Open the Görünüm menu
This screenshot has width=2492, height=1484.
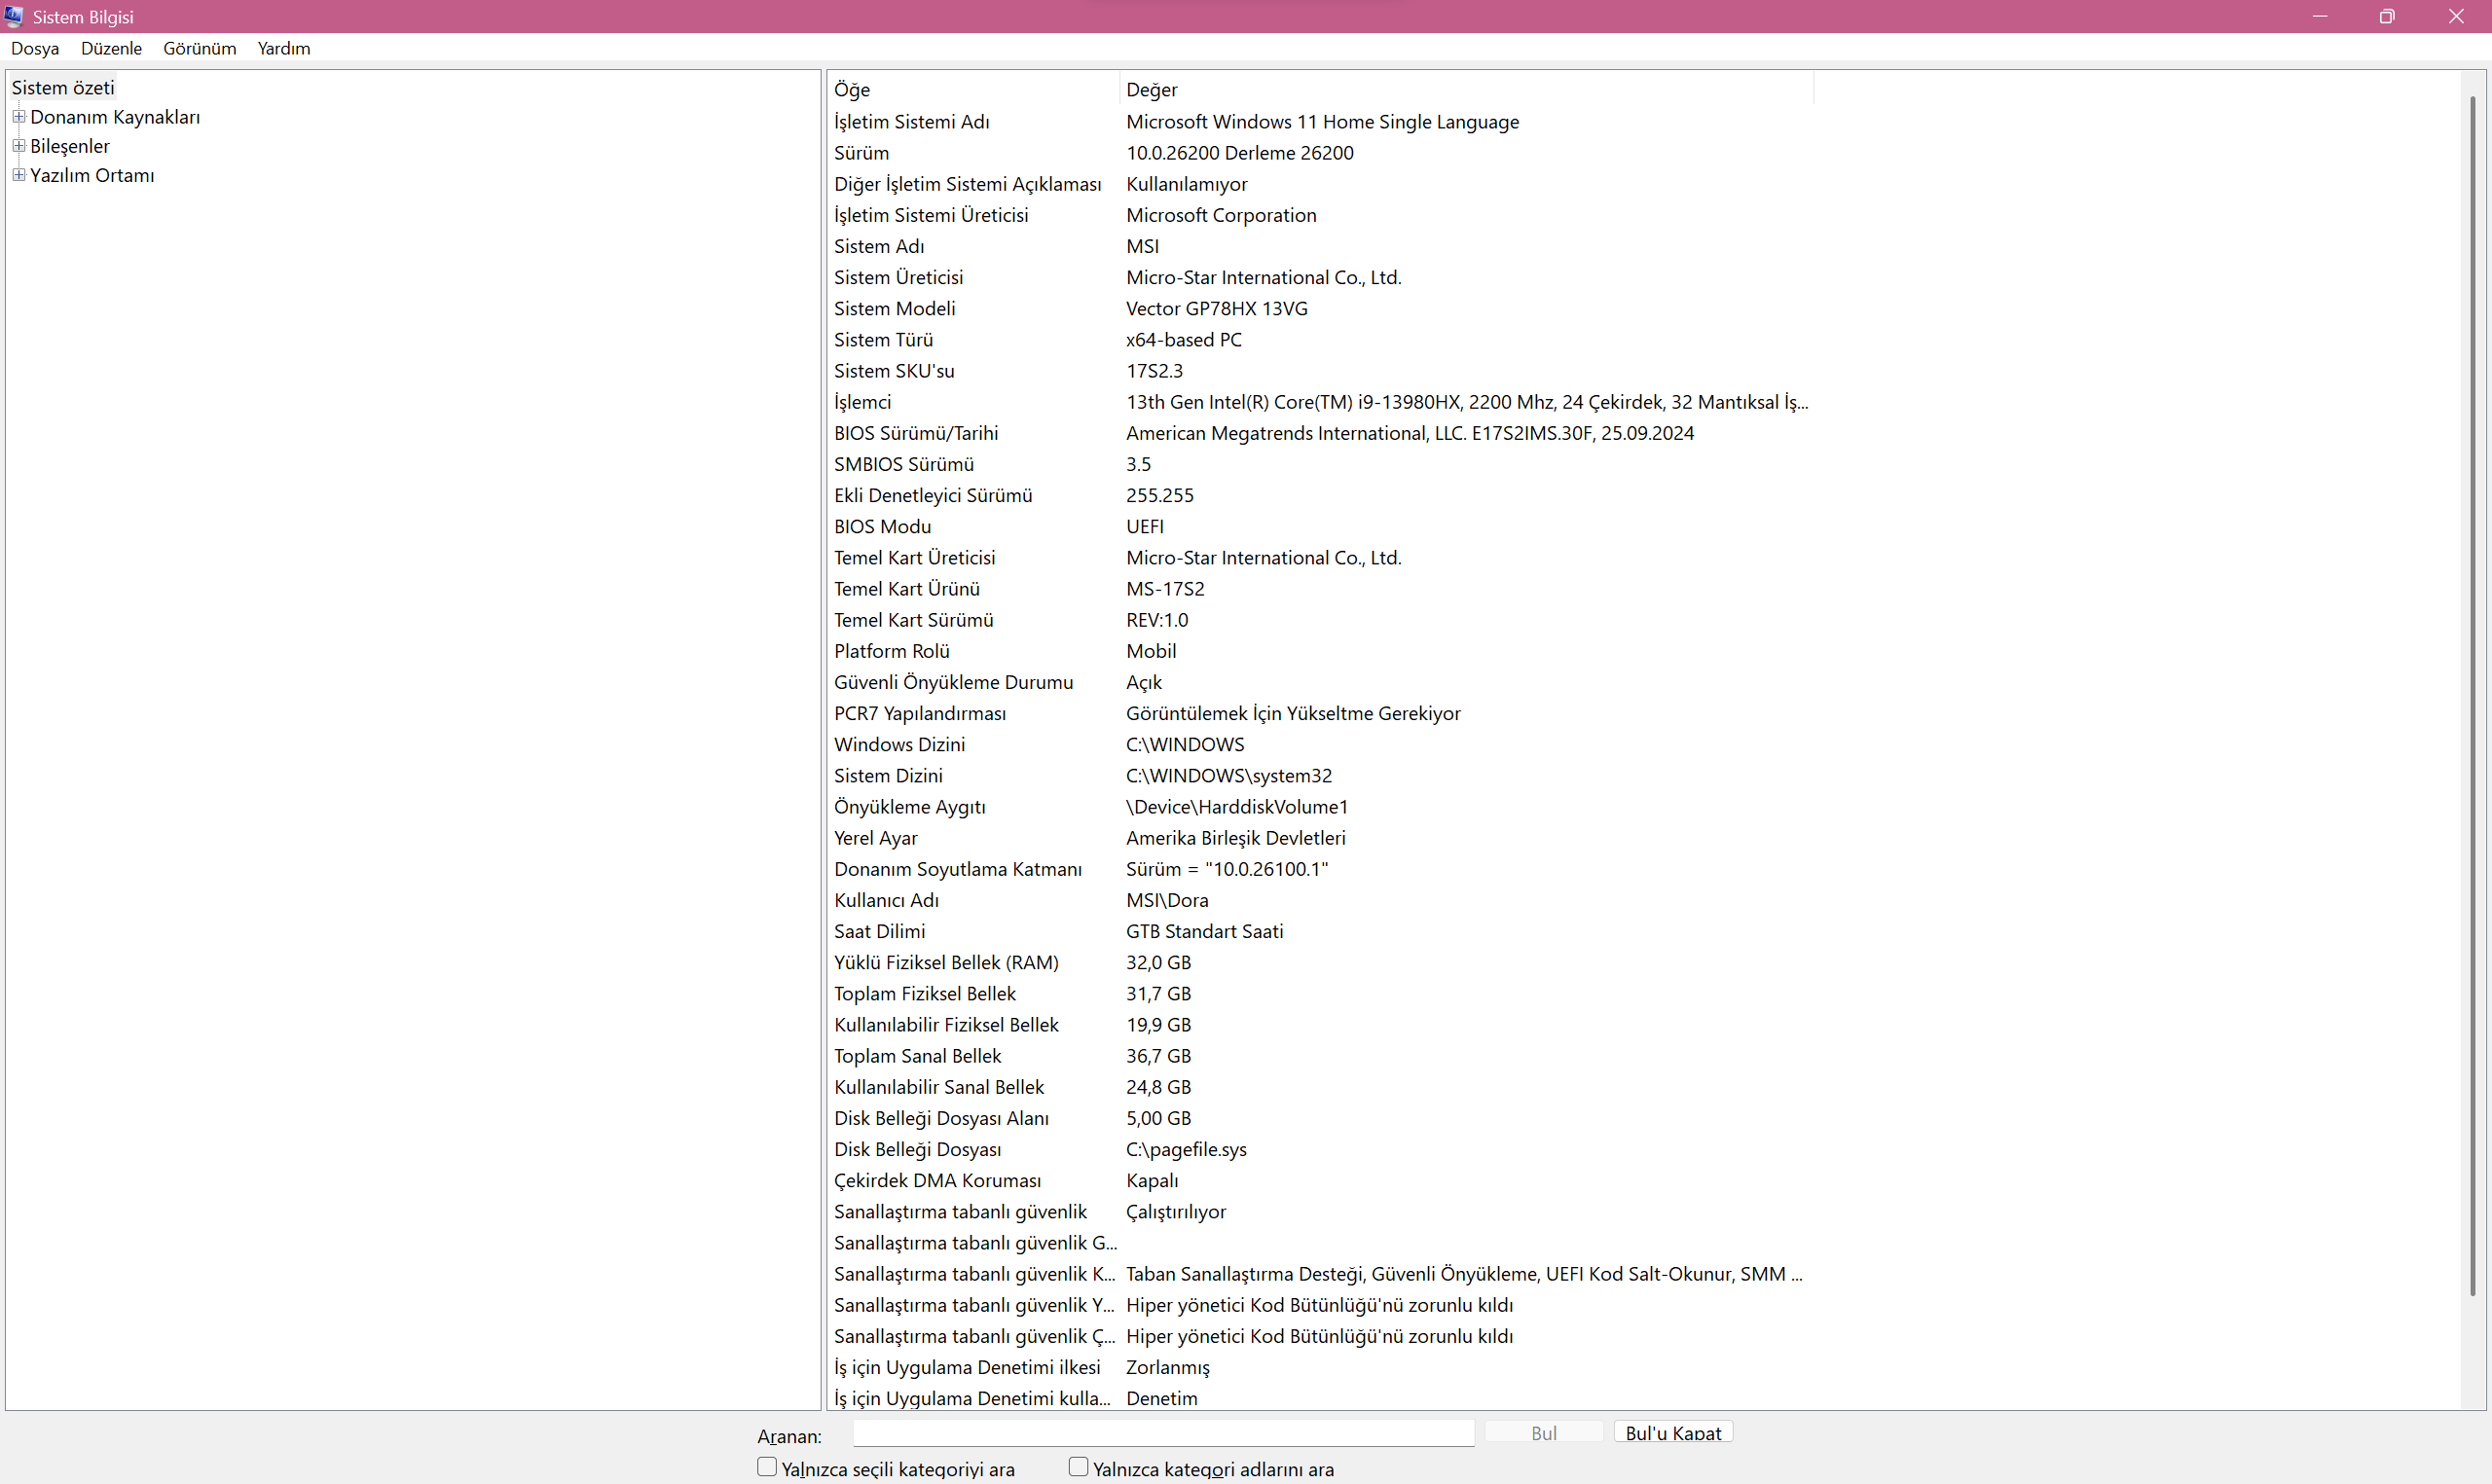[199, 48]
